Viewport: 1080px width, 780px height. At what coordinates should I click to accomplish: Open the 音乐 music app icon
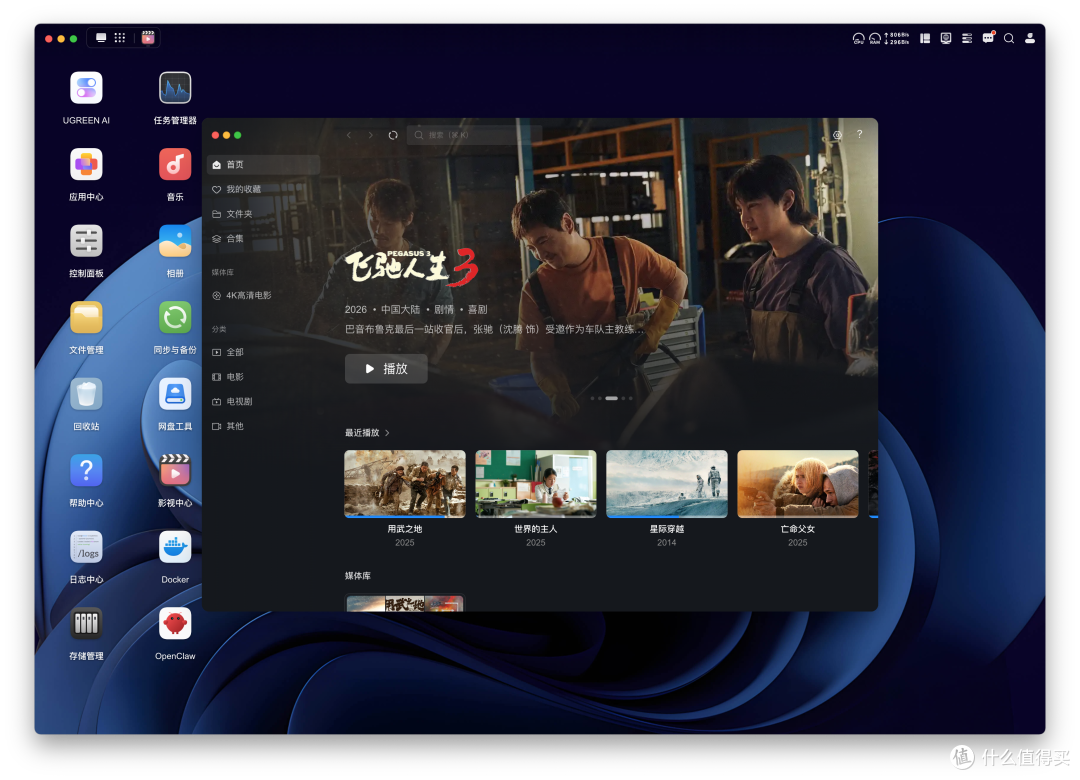point(175,165)
